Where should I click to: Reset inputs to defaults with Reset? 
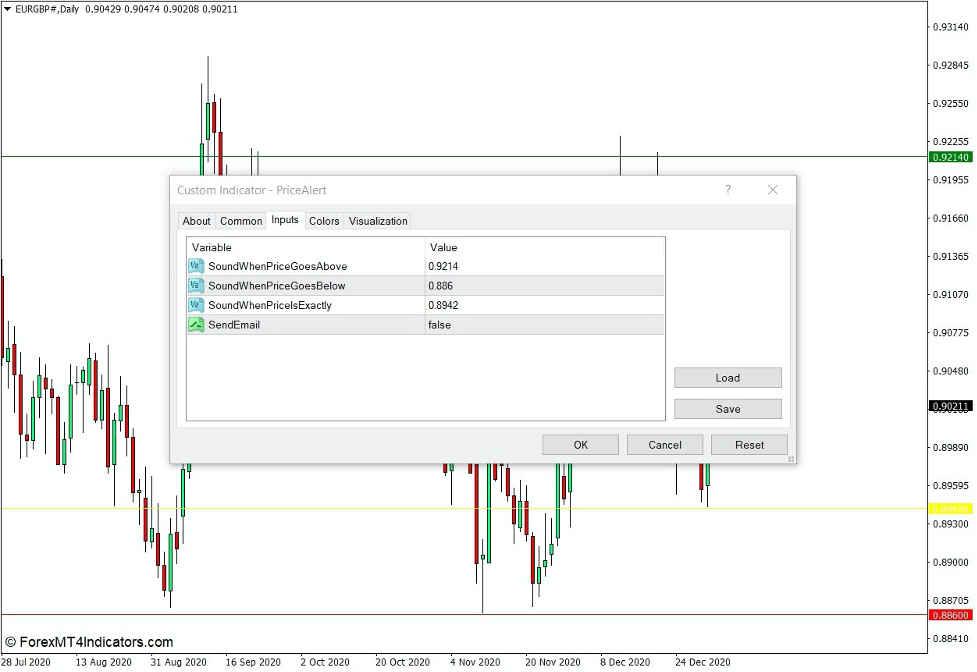[749, 444]
